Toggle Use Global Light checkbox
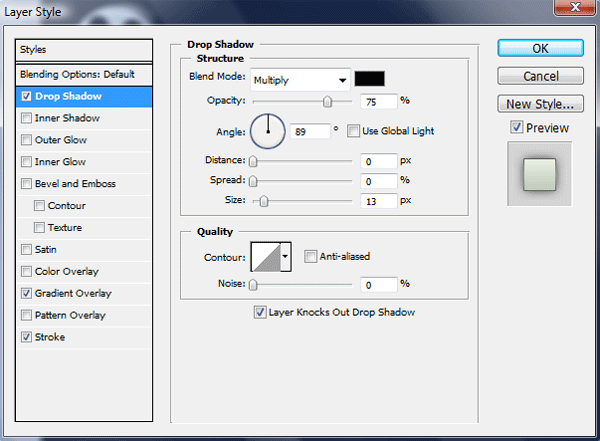Image resolution: width=600 pixels, height=441 pixels. coord(353,131)
